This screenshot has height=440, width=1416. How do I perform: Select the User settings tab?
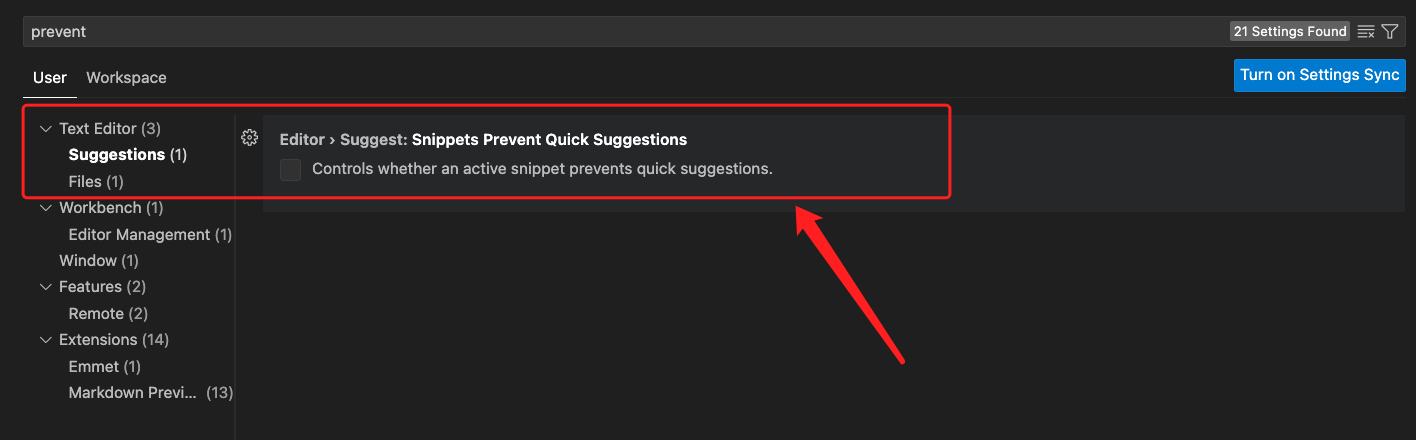tap(50, 77)
